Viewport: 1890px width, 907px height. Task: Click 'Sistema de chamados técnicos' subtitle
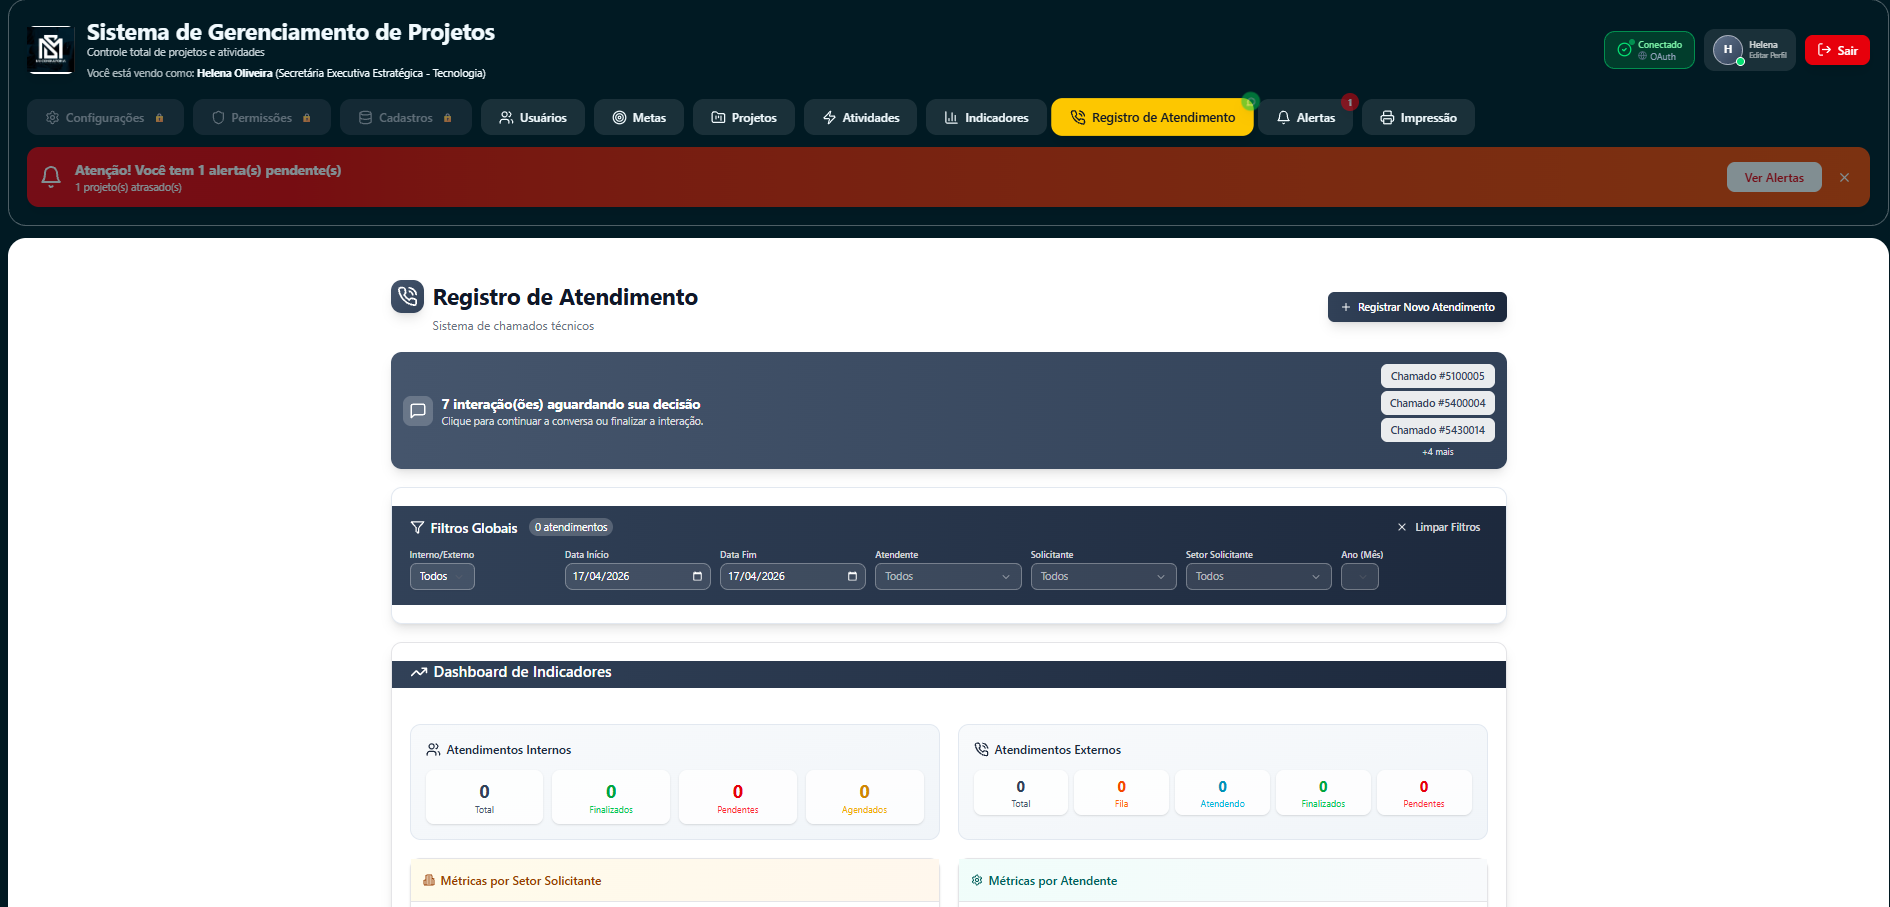click(513, 326)
